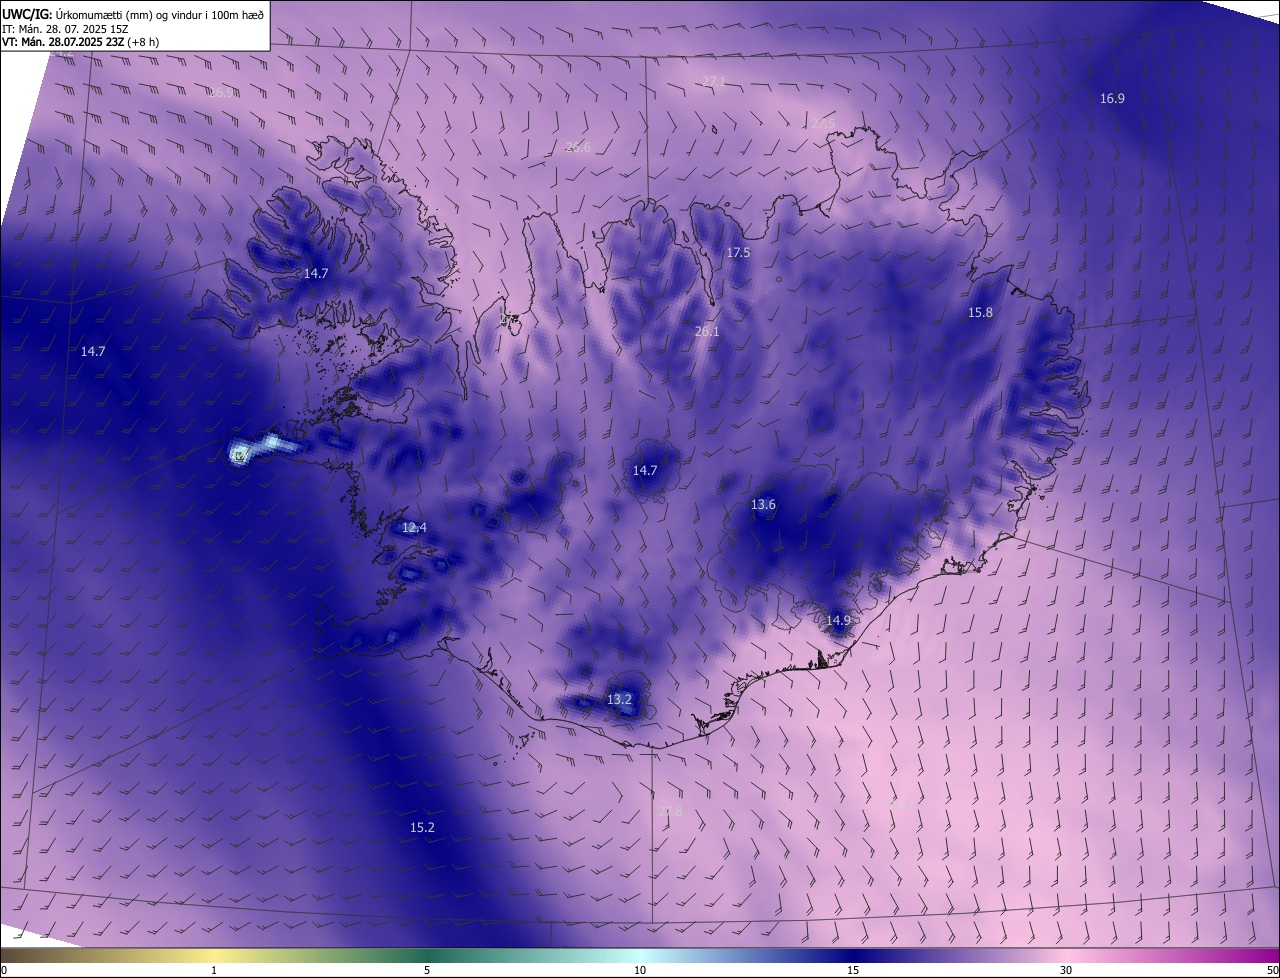Click the 13.6 value on the map
Image resolution: width=1280 pixels, height=978 pixels.
pos(763,505)
